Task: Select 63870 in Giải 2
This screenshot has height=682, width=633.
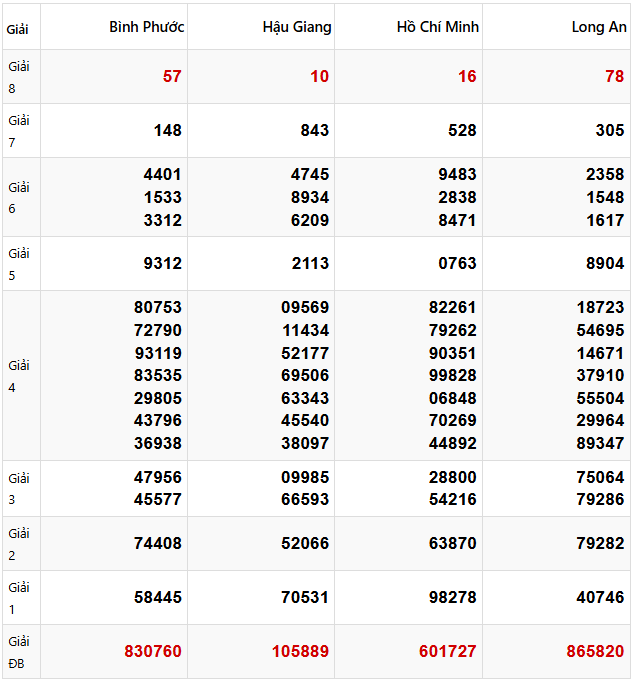Action: [453, 544]
